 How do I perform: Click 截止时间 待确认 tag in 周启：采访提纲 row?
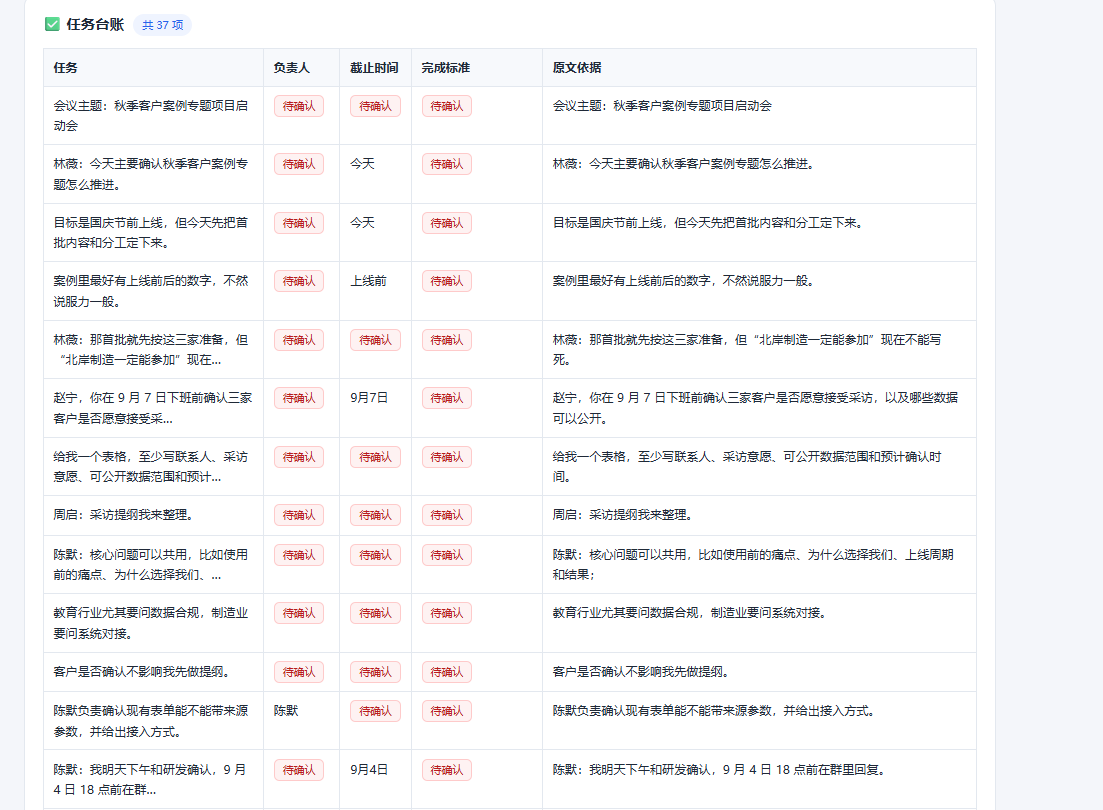[x=375, y=515]
